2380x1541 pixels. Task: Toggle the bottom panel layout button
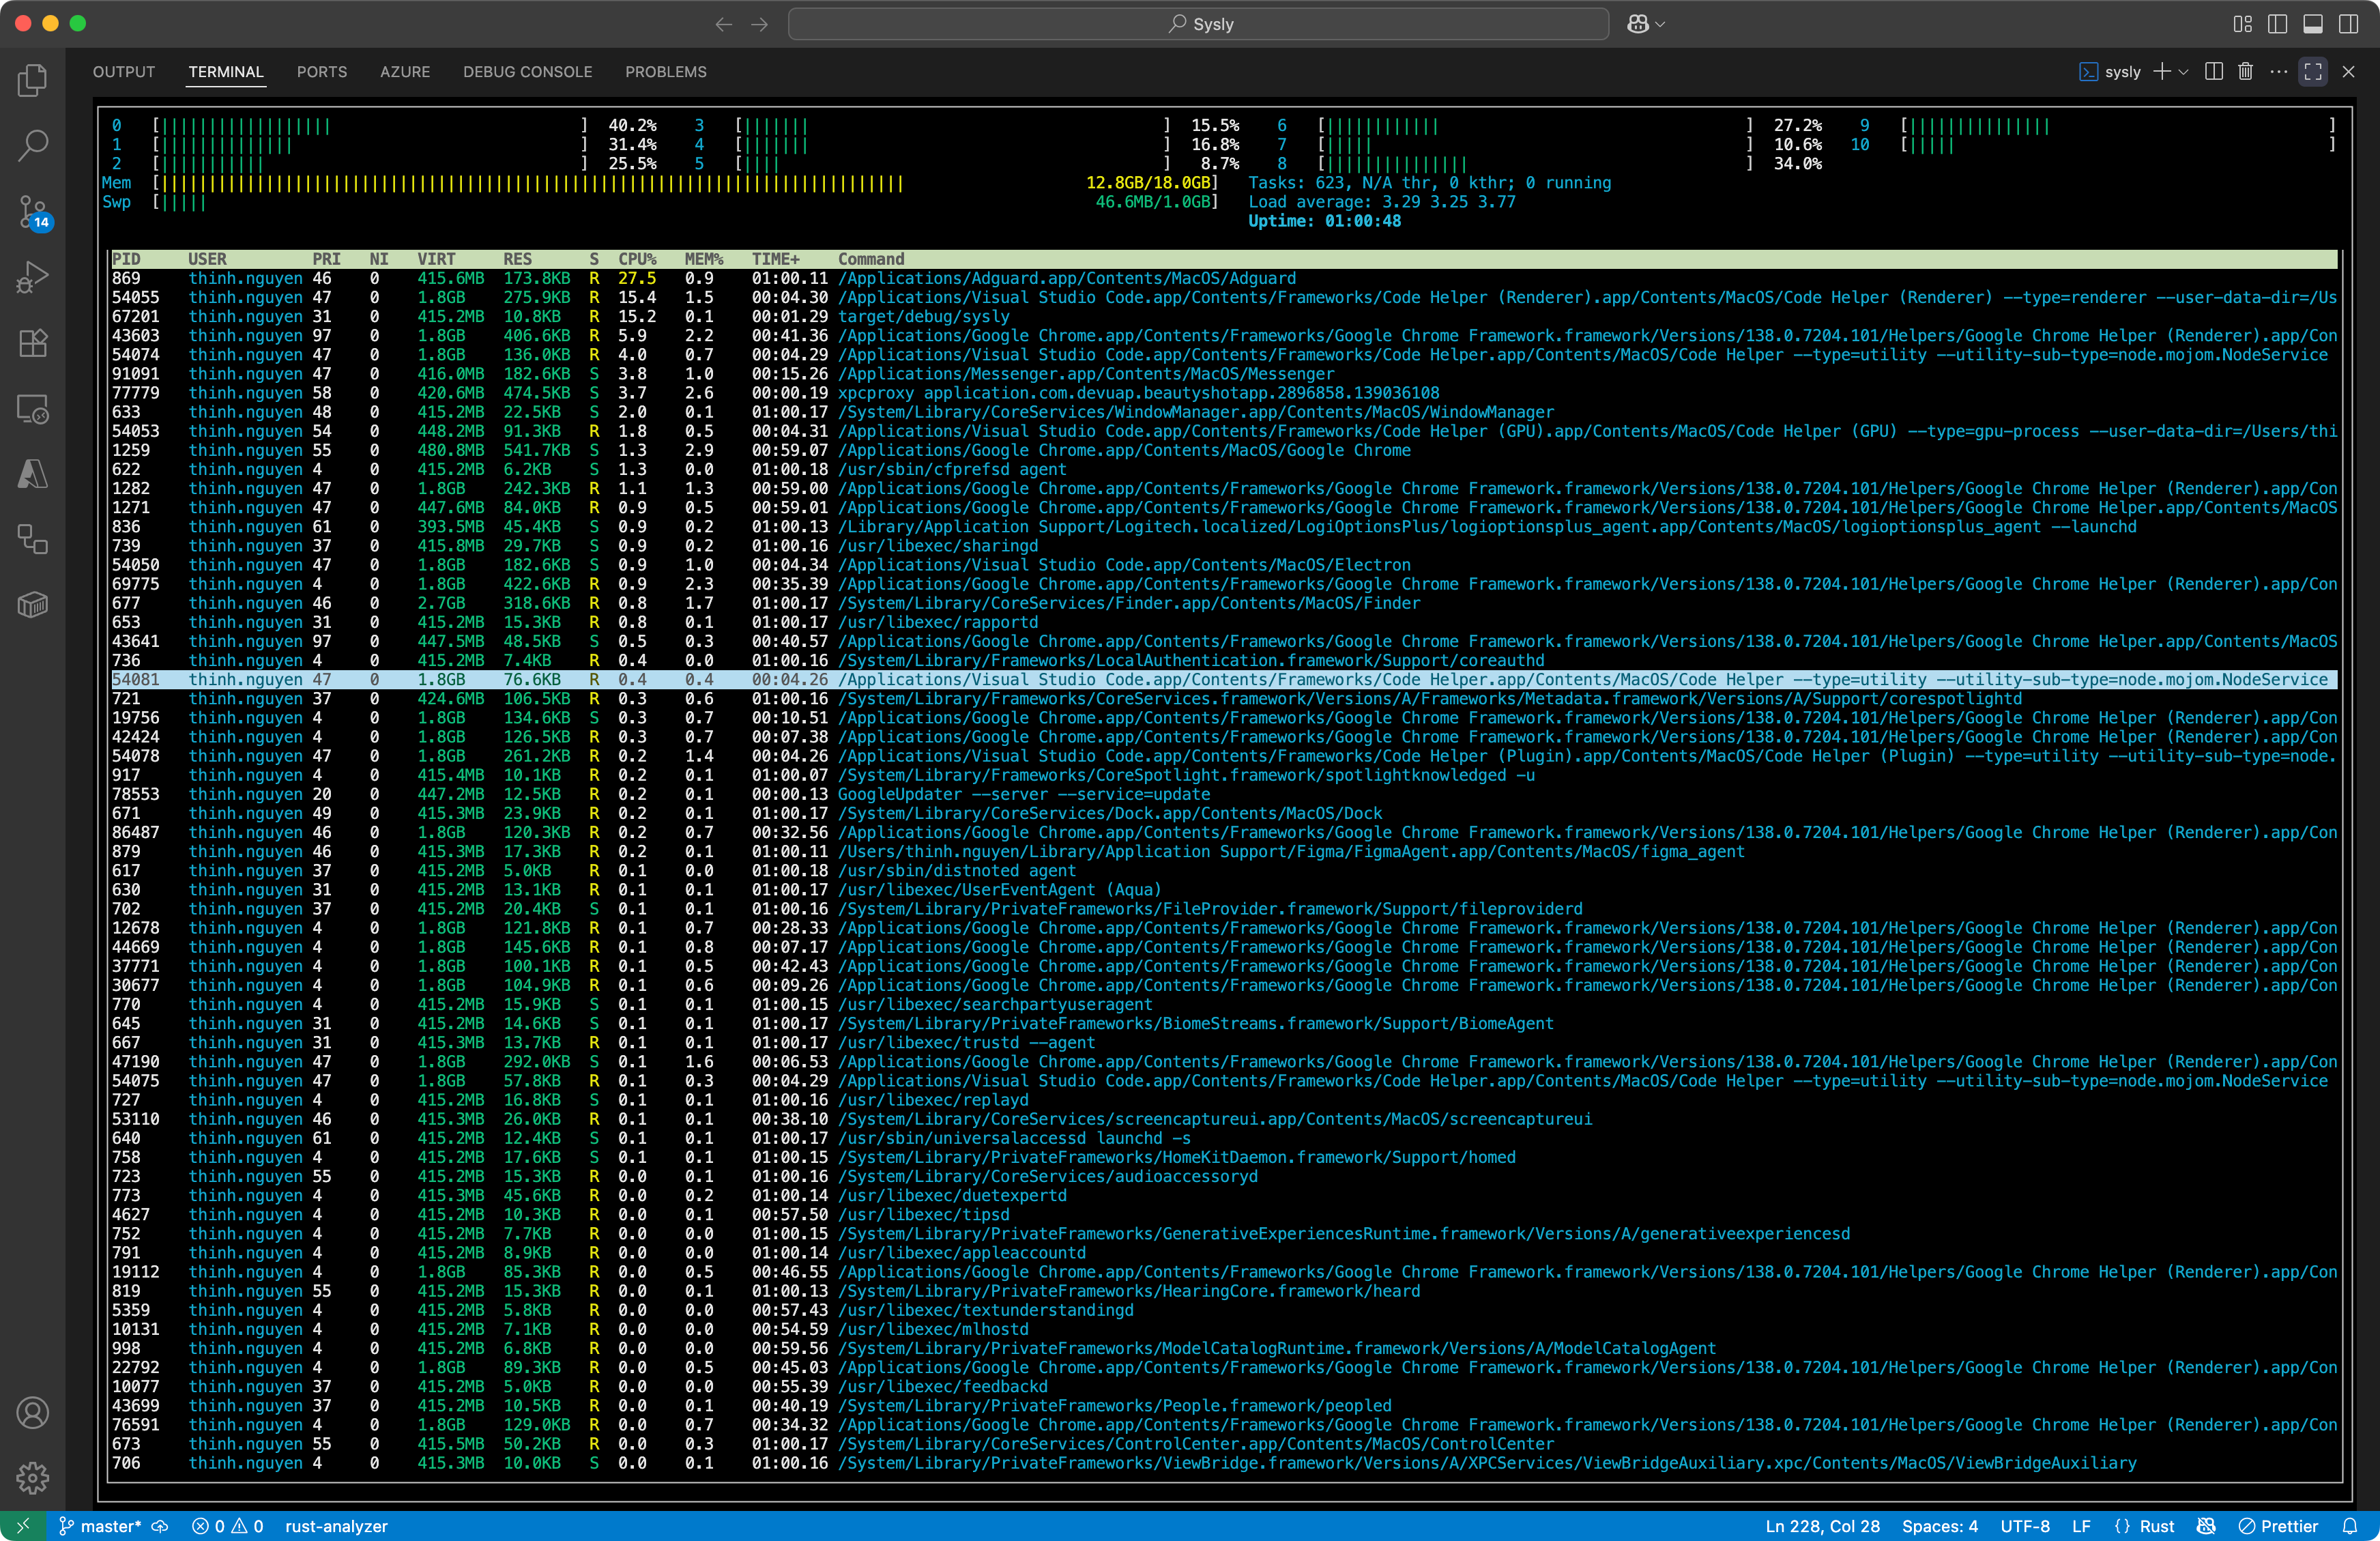pyautogui.click(x=2312, y=24)
